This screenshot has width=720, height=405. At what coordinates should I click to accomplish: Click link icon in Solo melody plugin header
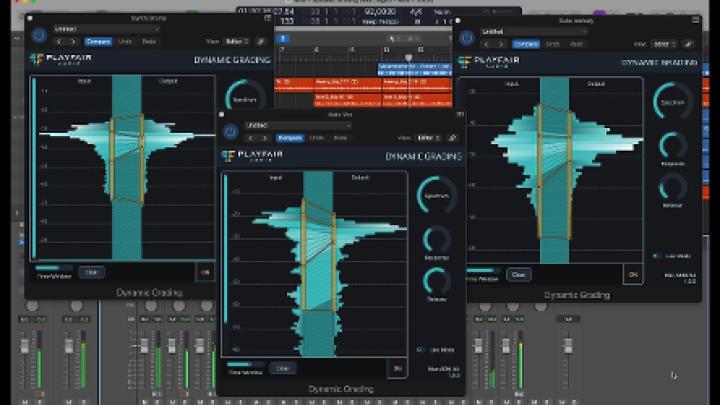click(x=689, y=44)
